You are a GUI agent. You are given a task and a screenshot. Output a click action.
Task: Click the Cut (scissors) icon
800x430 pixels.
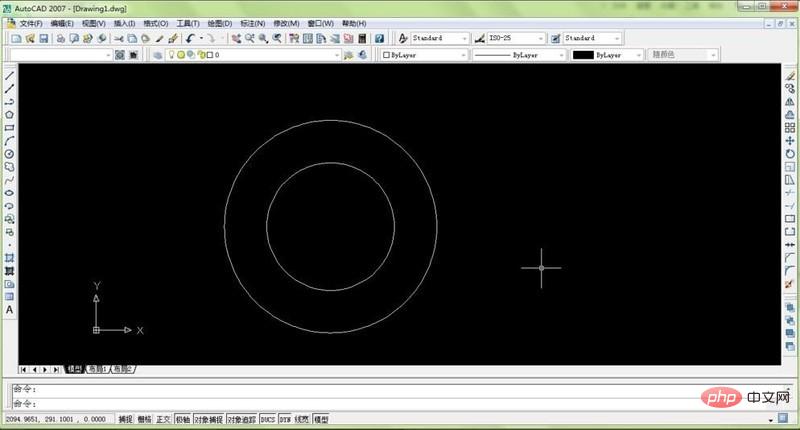[x=118, y=38]
